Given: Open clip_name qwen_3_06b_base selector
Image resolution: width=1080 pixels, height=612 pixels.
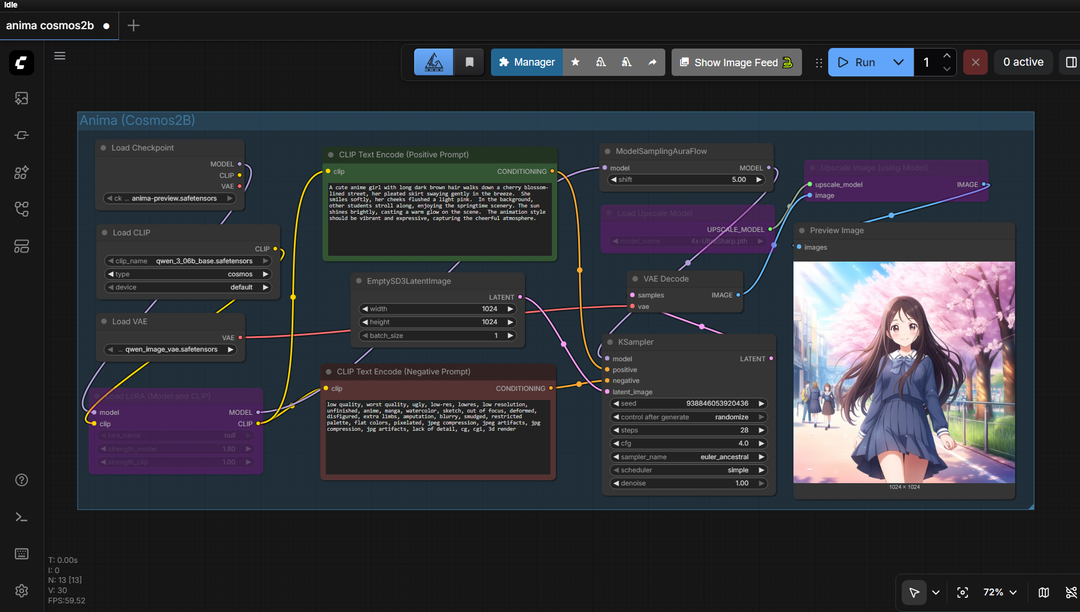Looking at the screenshot, I should tap(188, 261).
